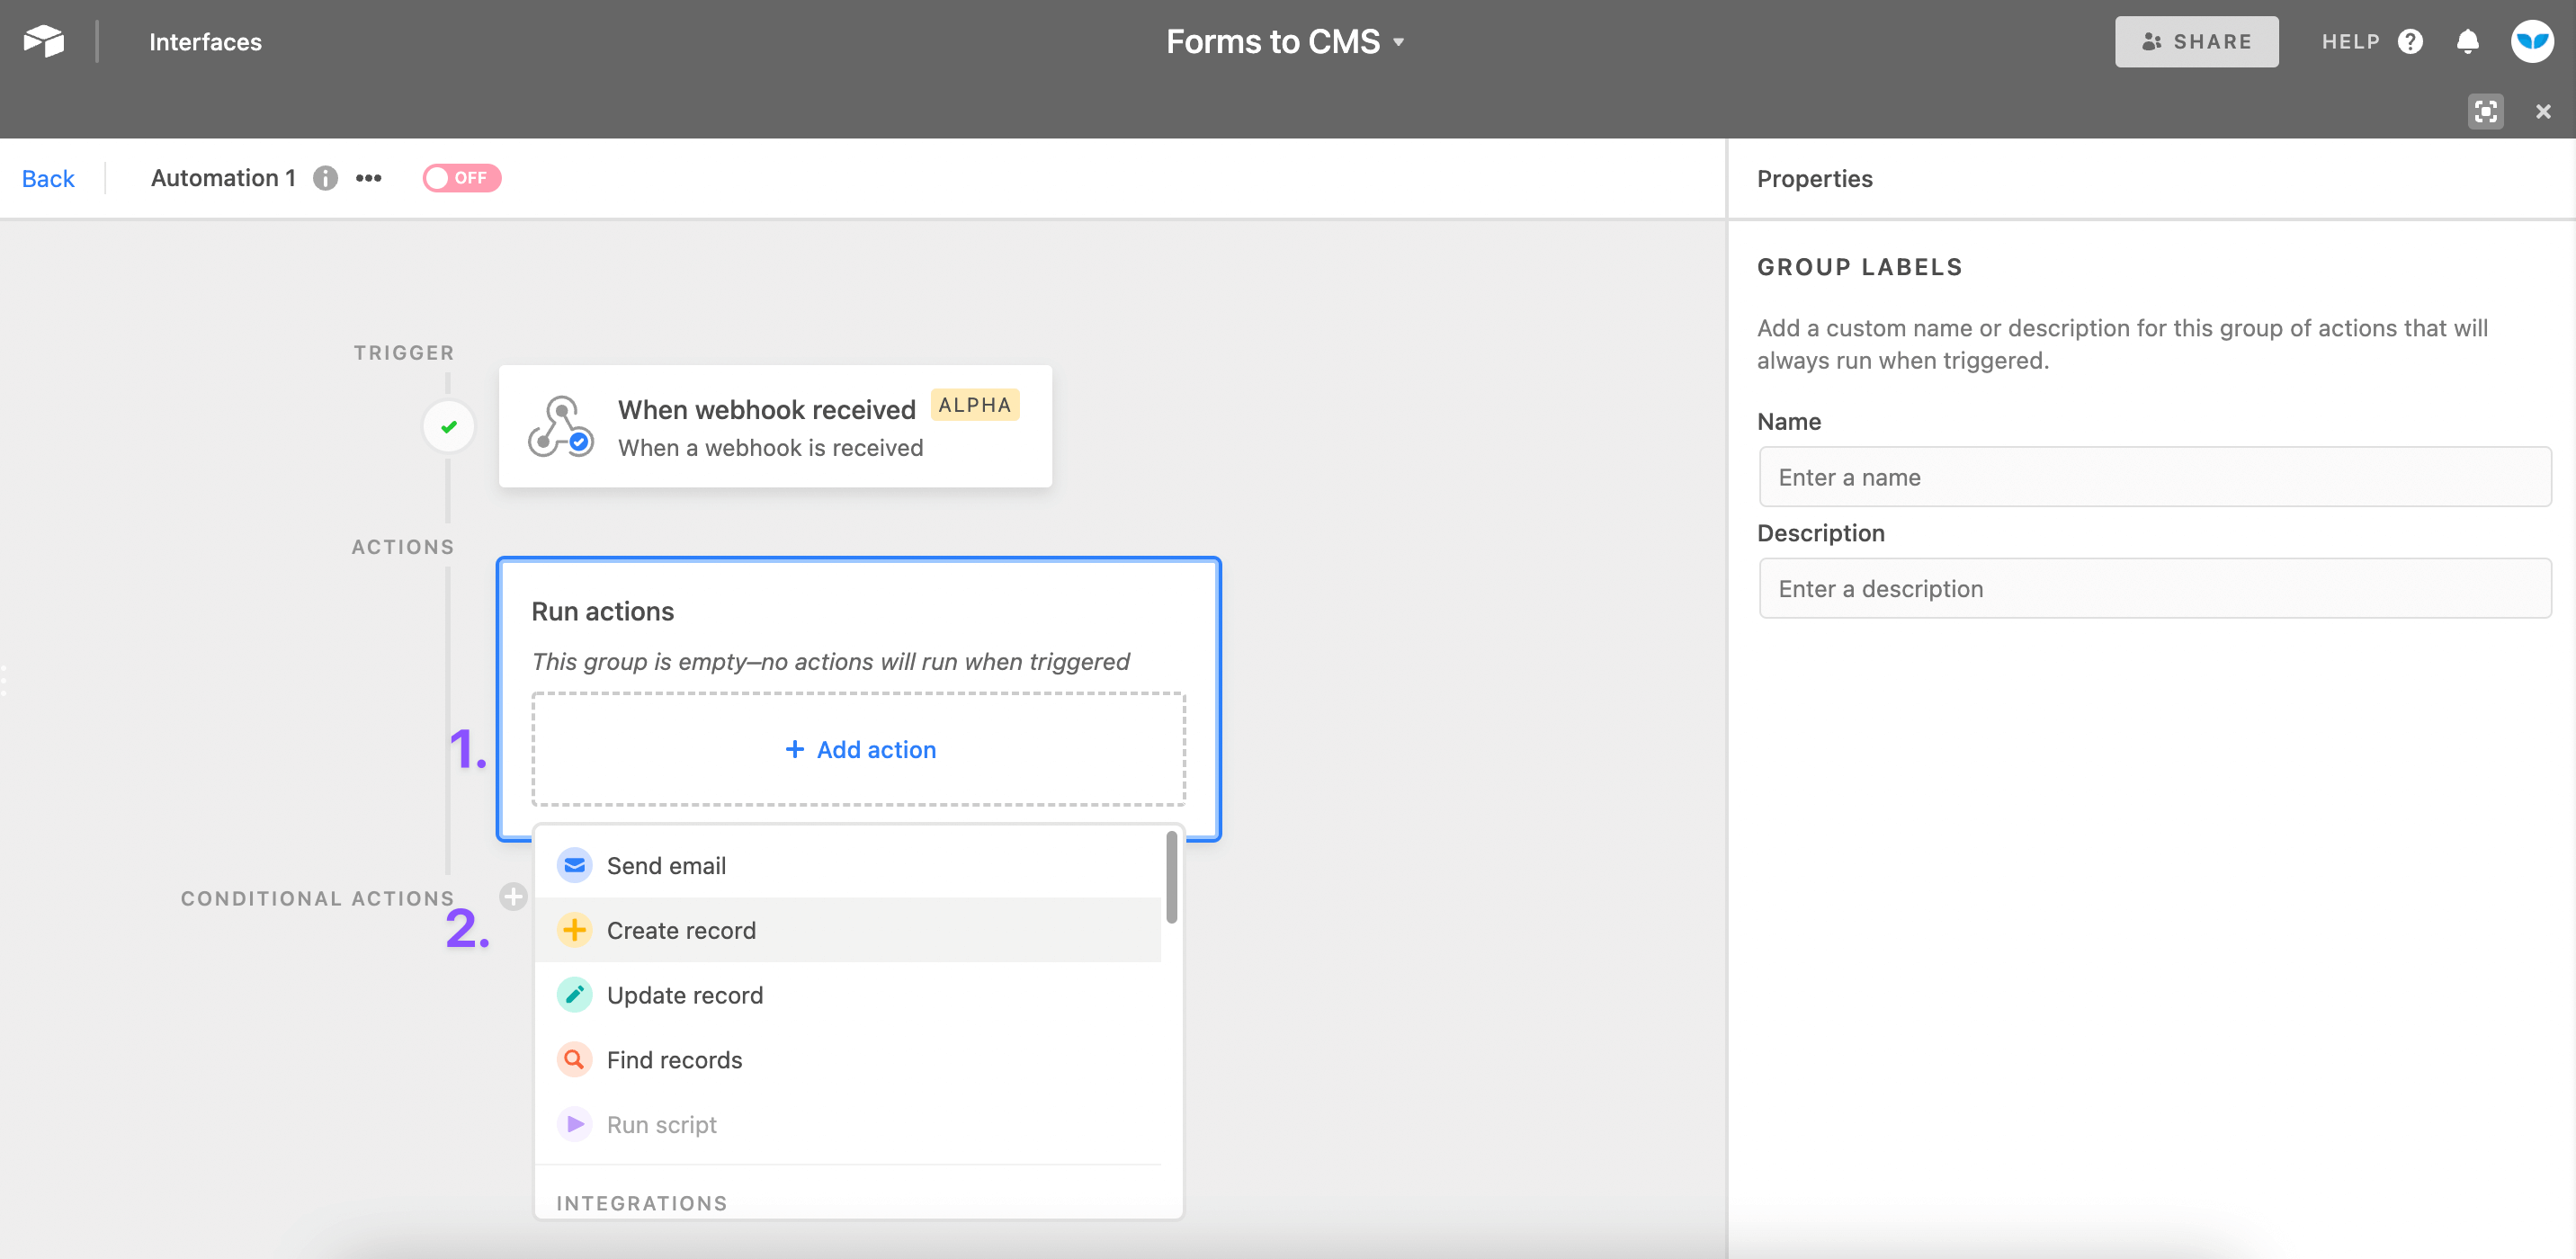The image size is (2576, 1259).
Task: Select the Run script menu entry
Action: tap(661, 1123)
